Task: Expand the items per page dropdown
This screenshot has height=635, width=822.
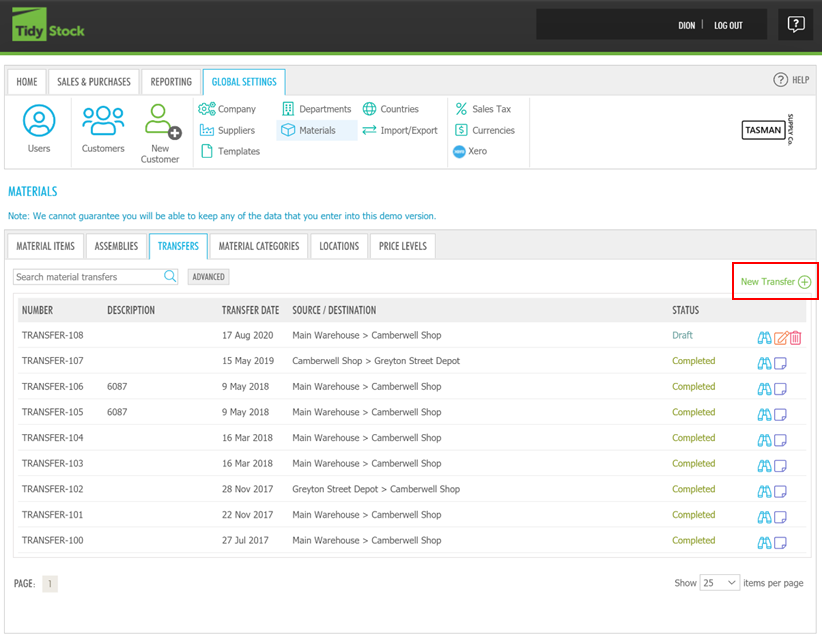Action: tap(719, 583)
